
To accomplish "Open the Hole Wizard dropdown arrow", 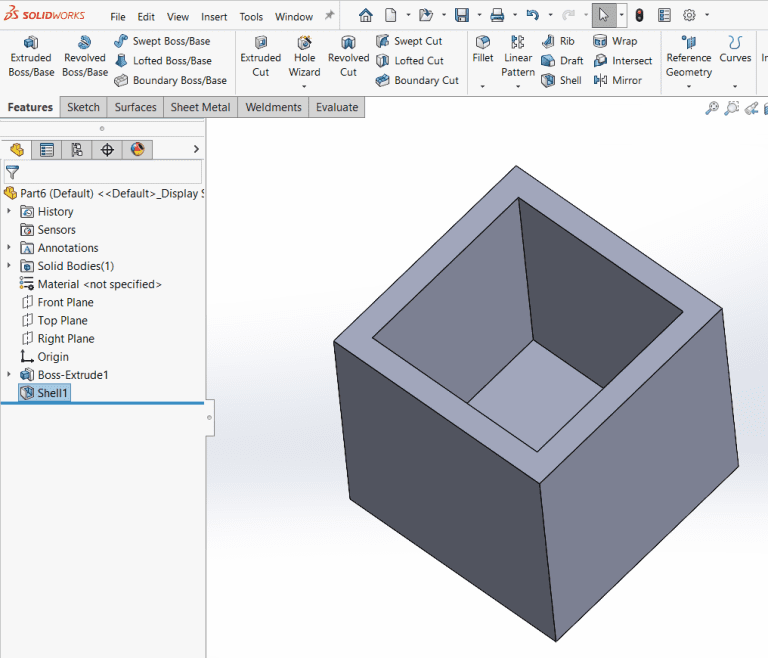I will pos(304,86).
